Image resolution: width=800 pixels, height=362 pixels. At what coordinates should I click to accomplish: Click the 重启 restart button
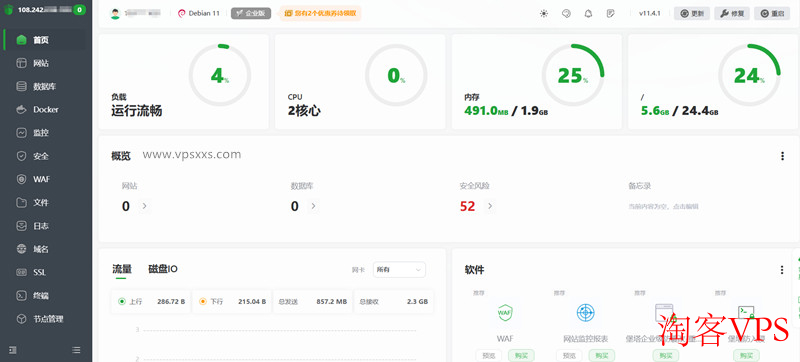click(772, 14)
